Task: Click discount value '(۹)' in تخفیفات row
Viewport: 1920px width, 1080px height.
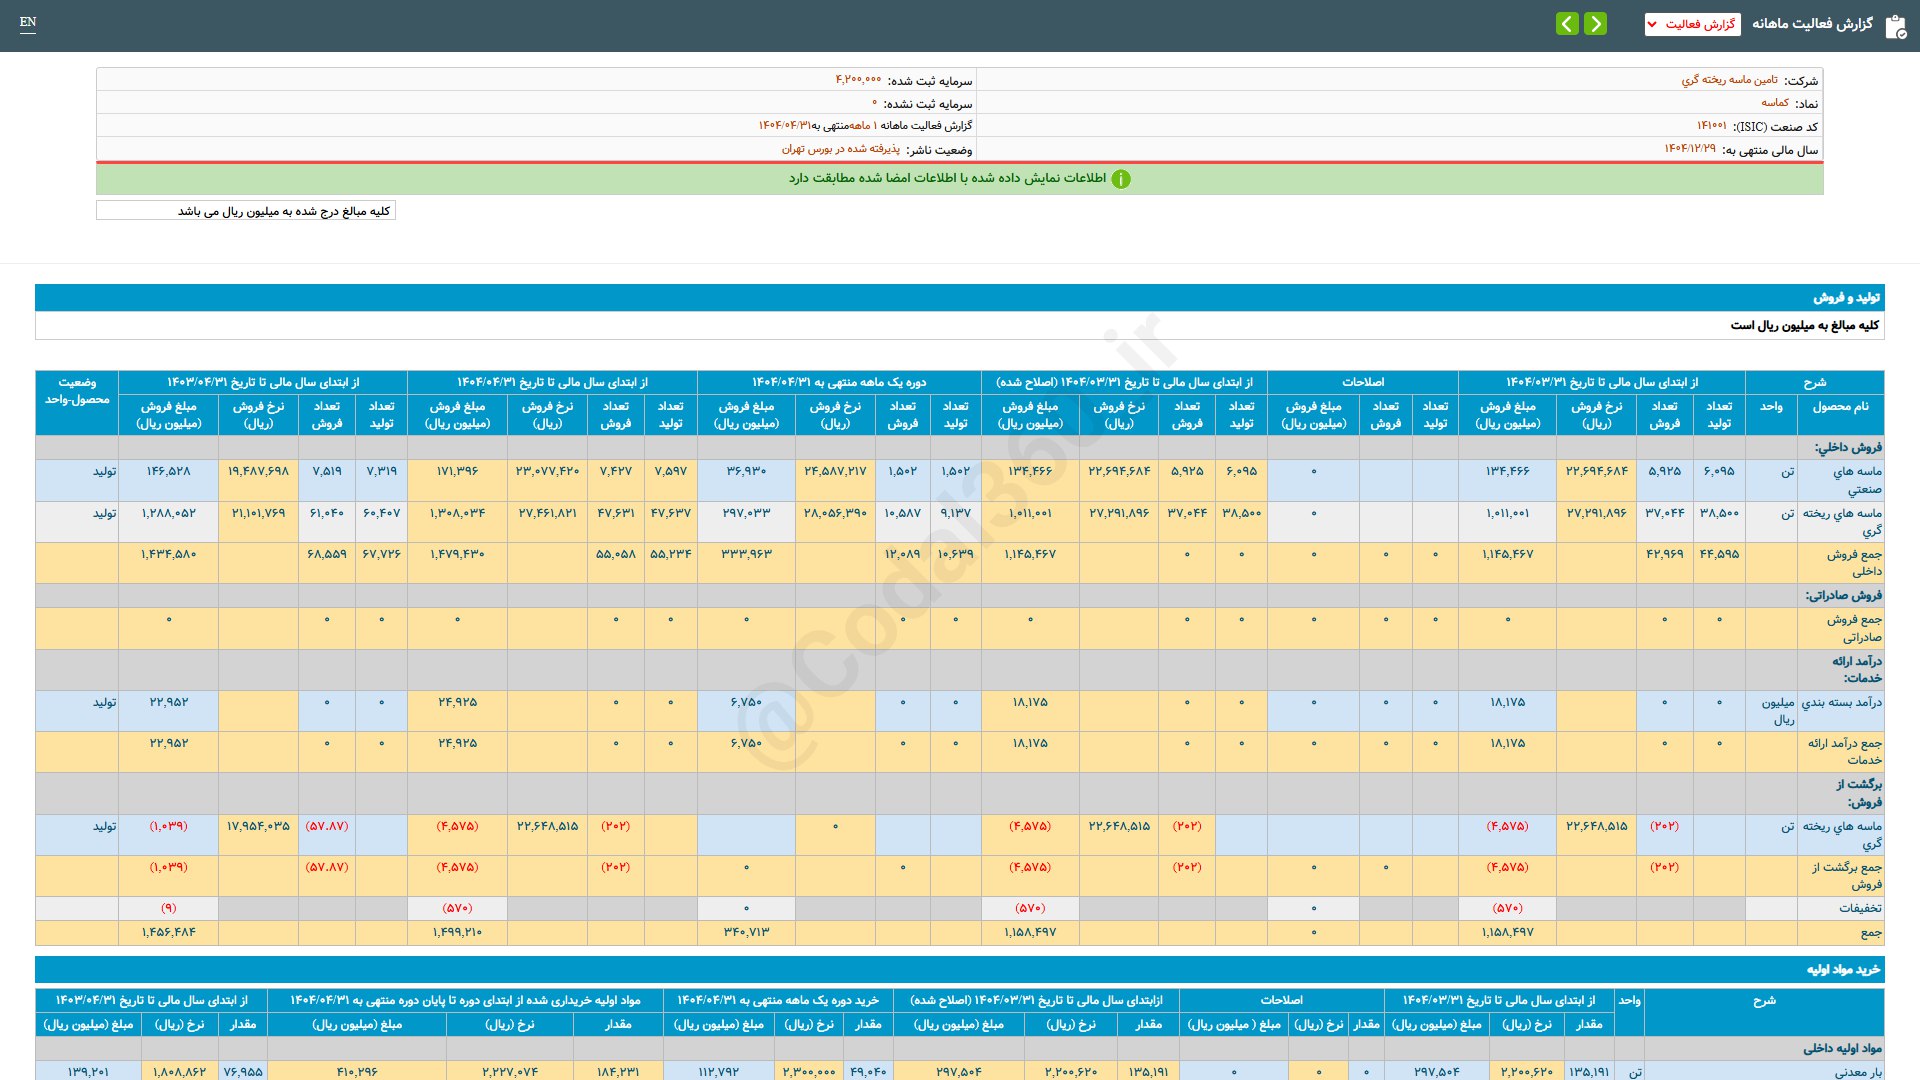Action: (168, 909)
